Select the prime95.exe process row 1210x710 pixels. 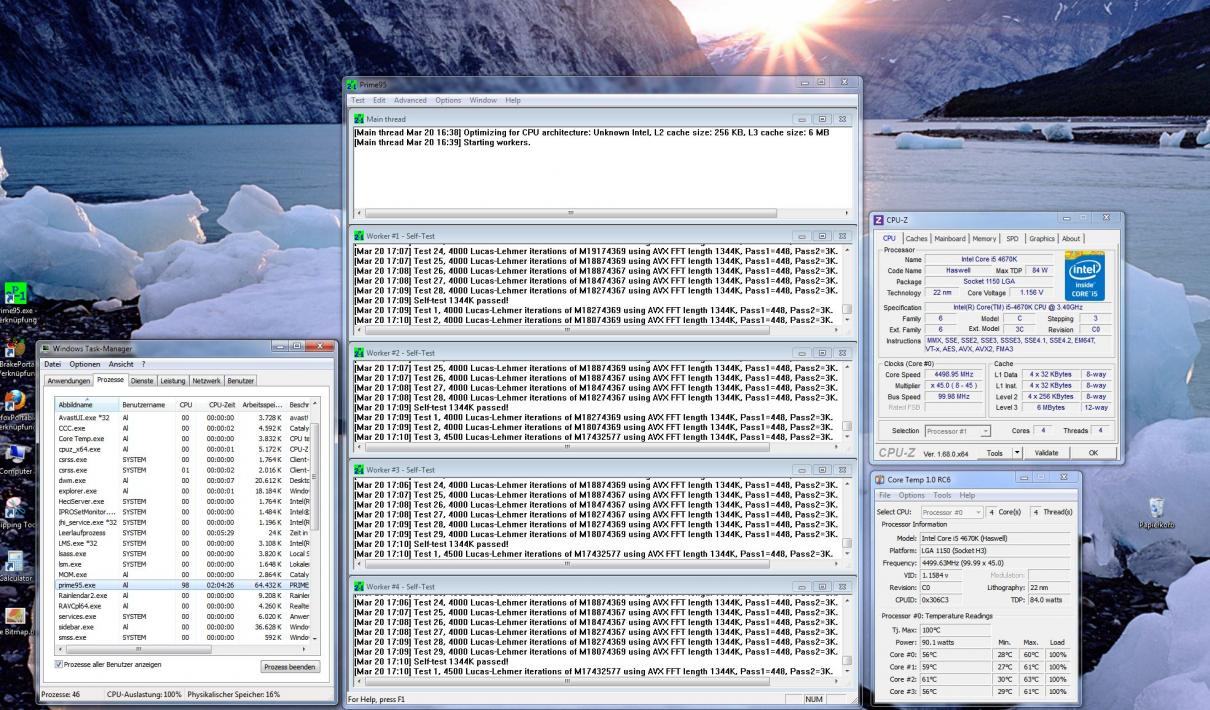(183, 585)
